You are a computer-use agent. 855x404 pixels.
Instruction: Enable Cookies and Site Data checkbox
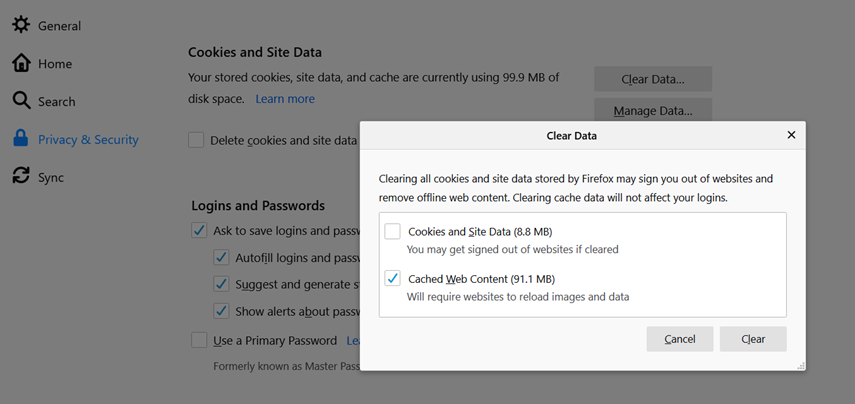[393, 231]
